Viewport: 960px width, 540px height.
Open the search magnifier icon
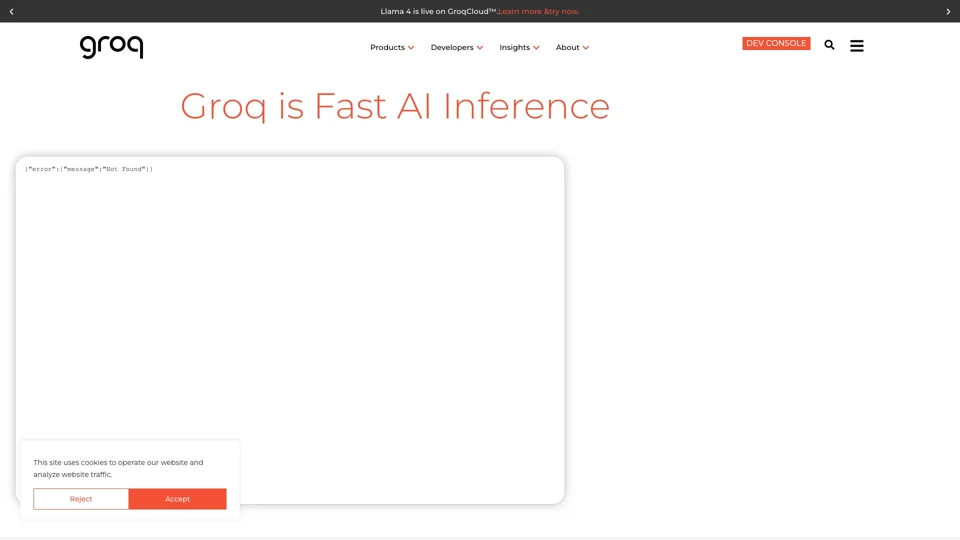829,45
